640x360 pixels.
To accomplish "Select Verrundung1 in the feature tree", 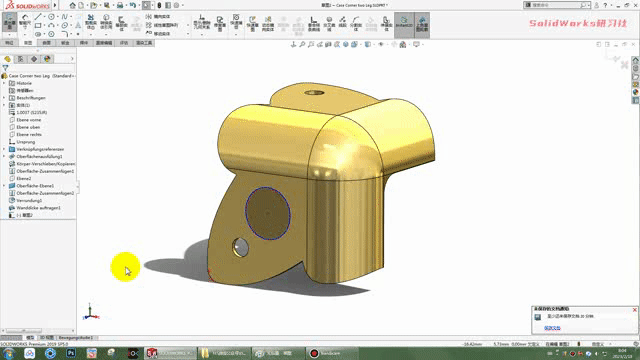I will 29,200.
